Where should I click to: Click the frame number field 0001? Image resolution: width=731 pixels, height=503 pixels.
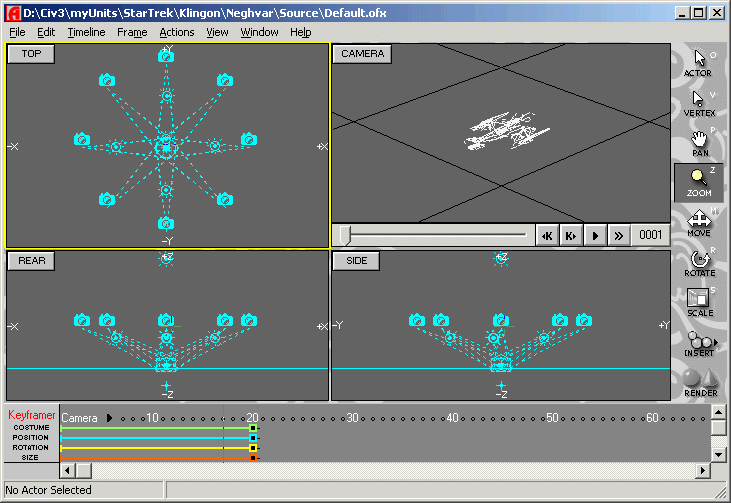[x=650, y=235]
